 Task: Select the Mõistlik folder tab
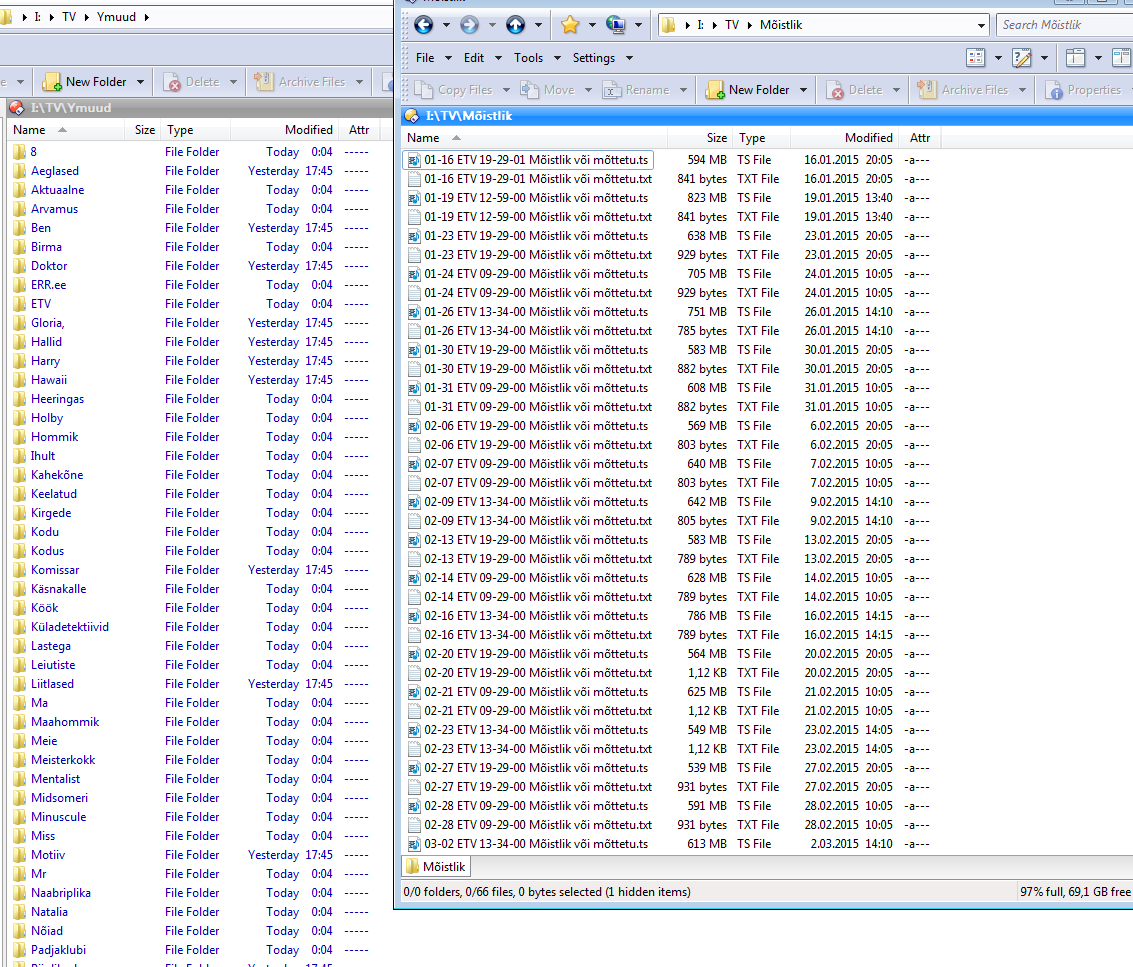tap(436, 867)
